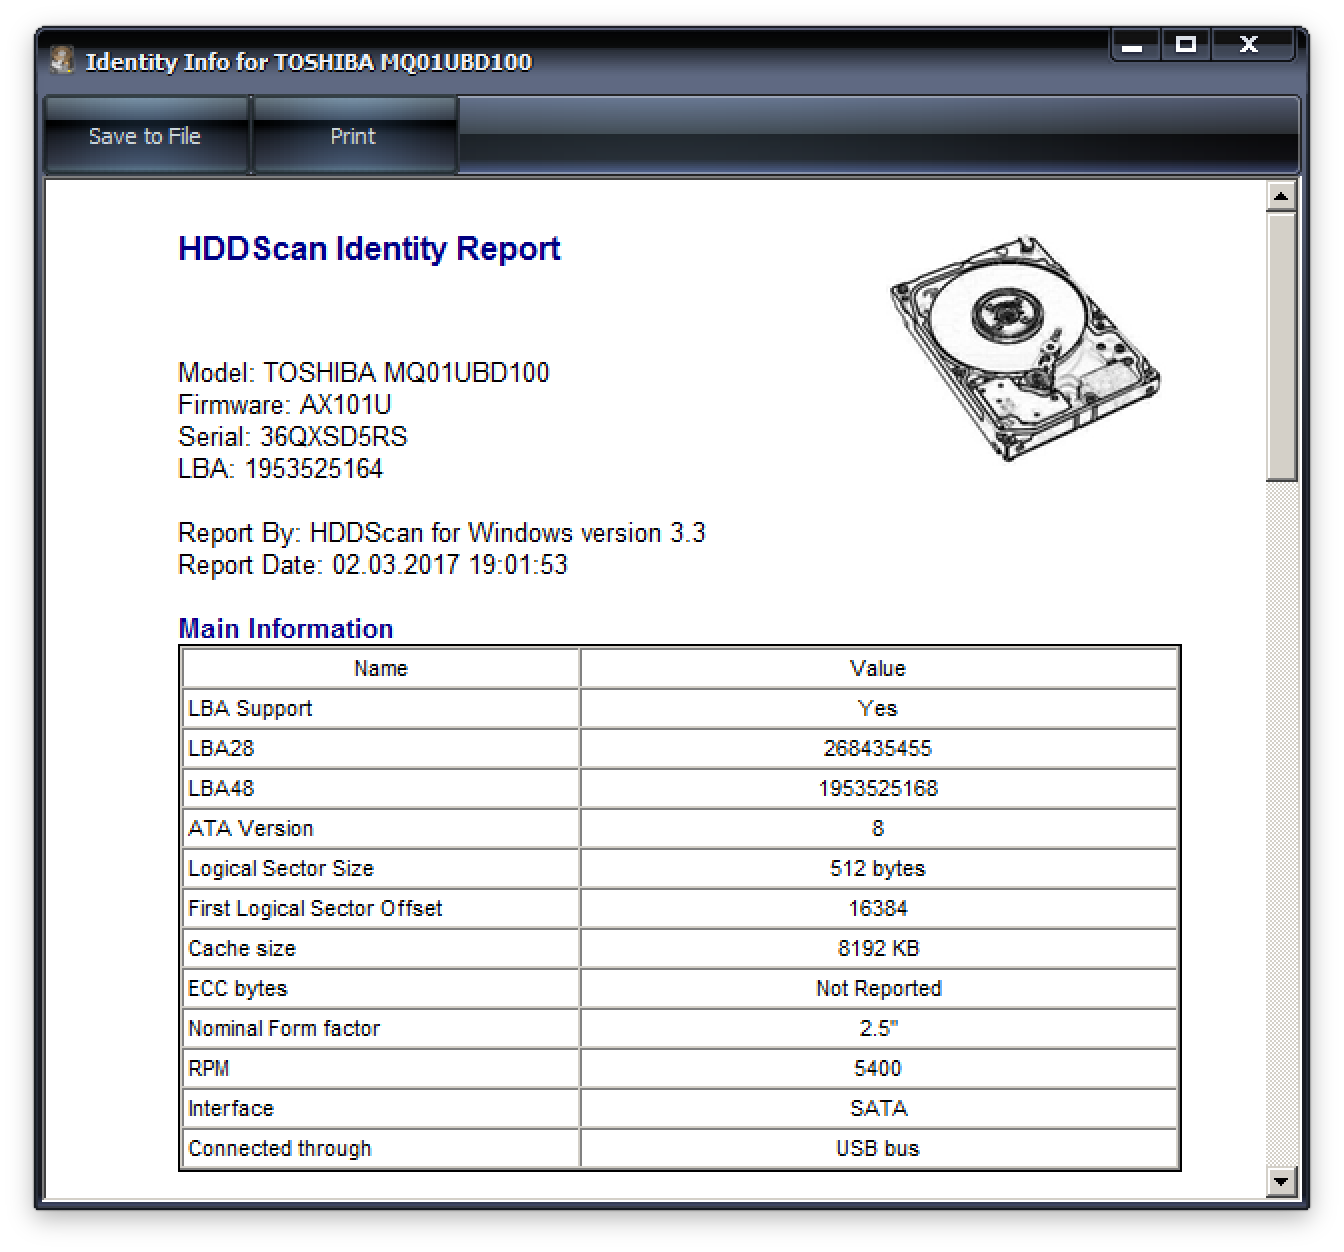Click the Nominal Form factor row name
The image size is (1344, 1252).
click(381, 1028)
